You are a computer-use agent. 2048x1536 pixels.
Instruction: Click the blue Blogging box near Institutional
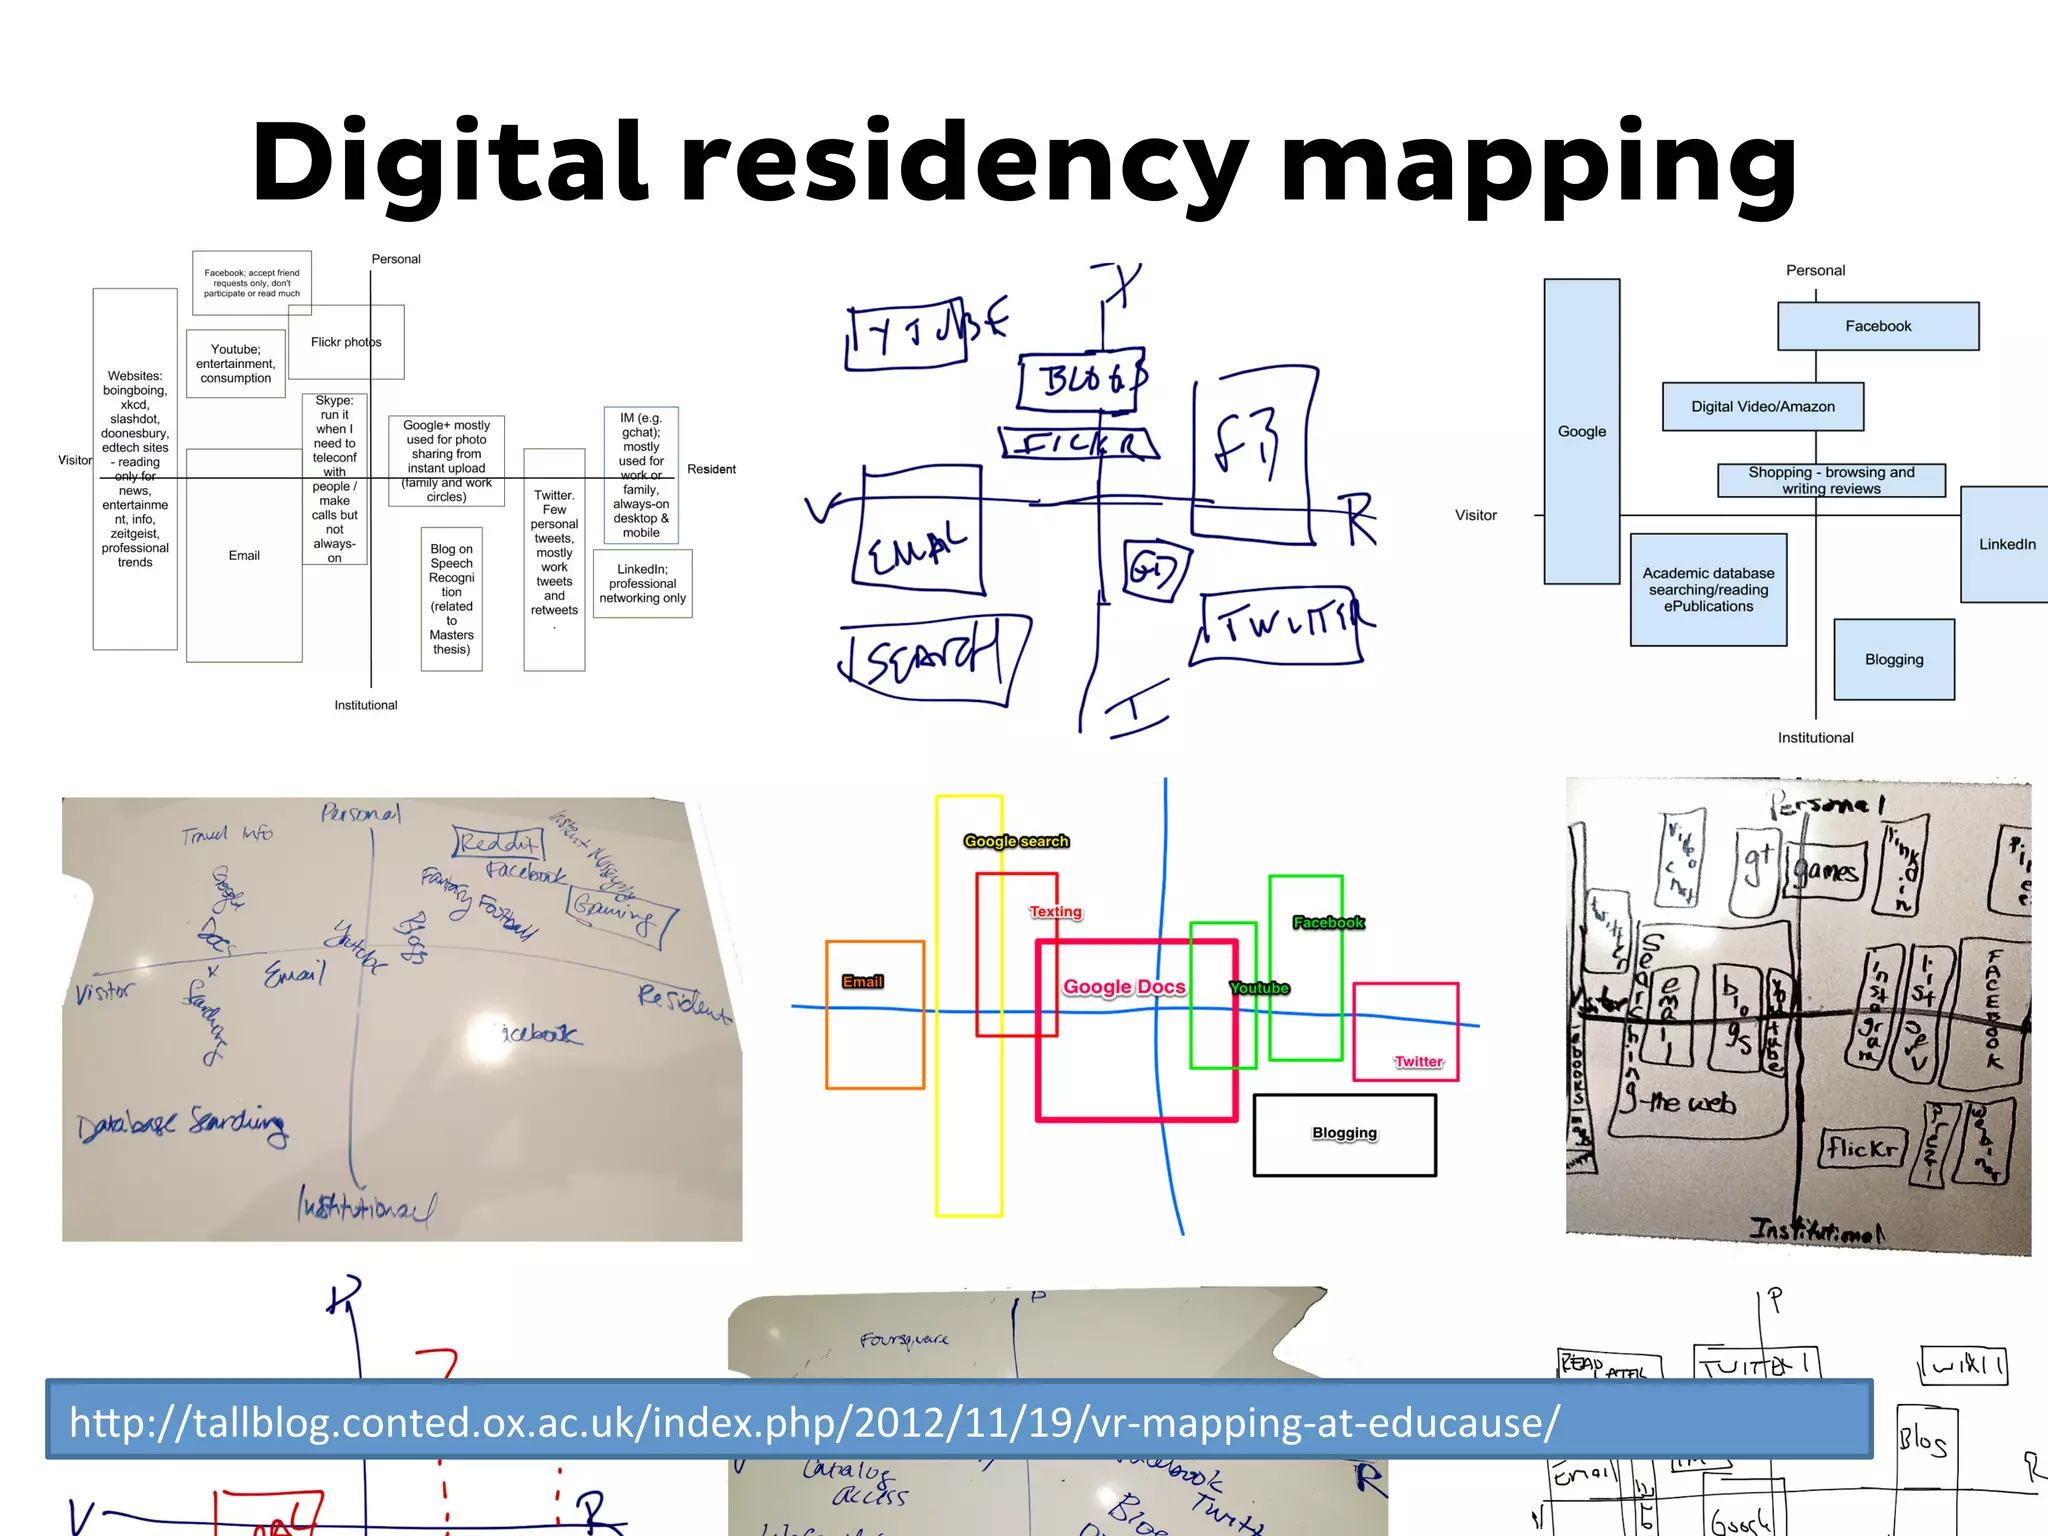pos(1893,659)
